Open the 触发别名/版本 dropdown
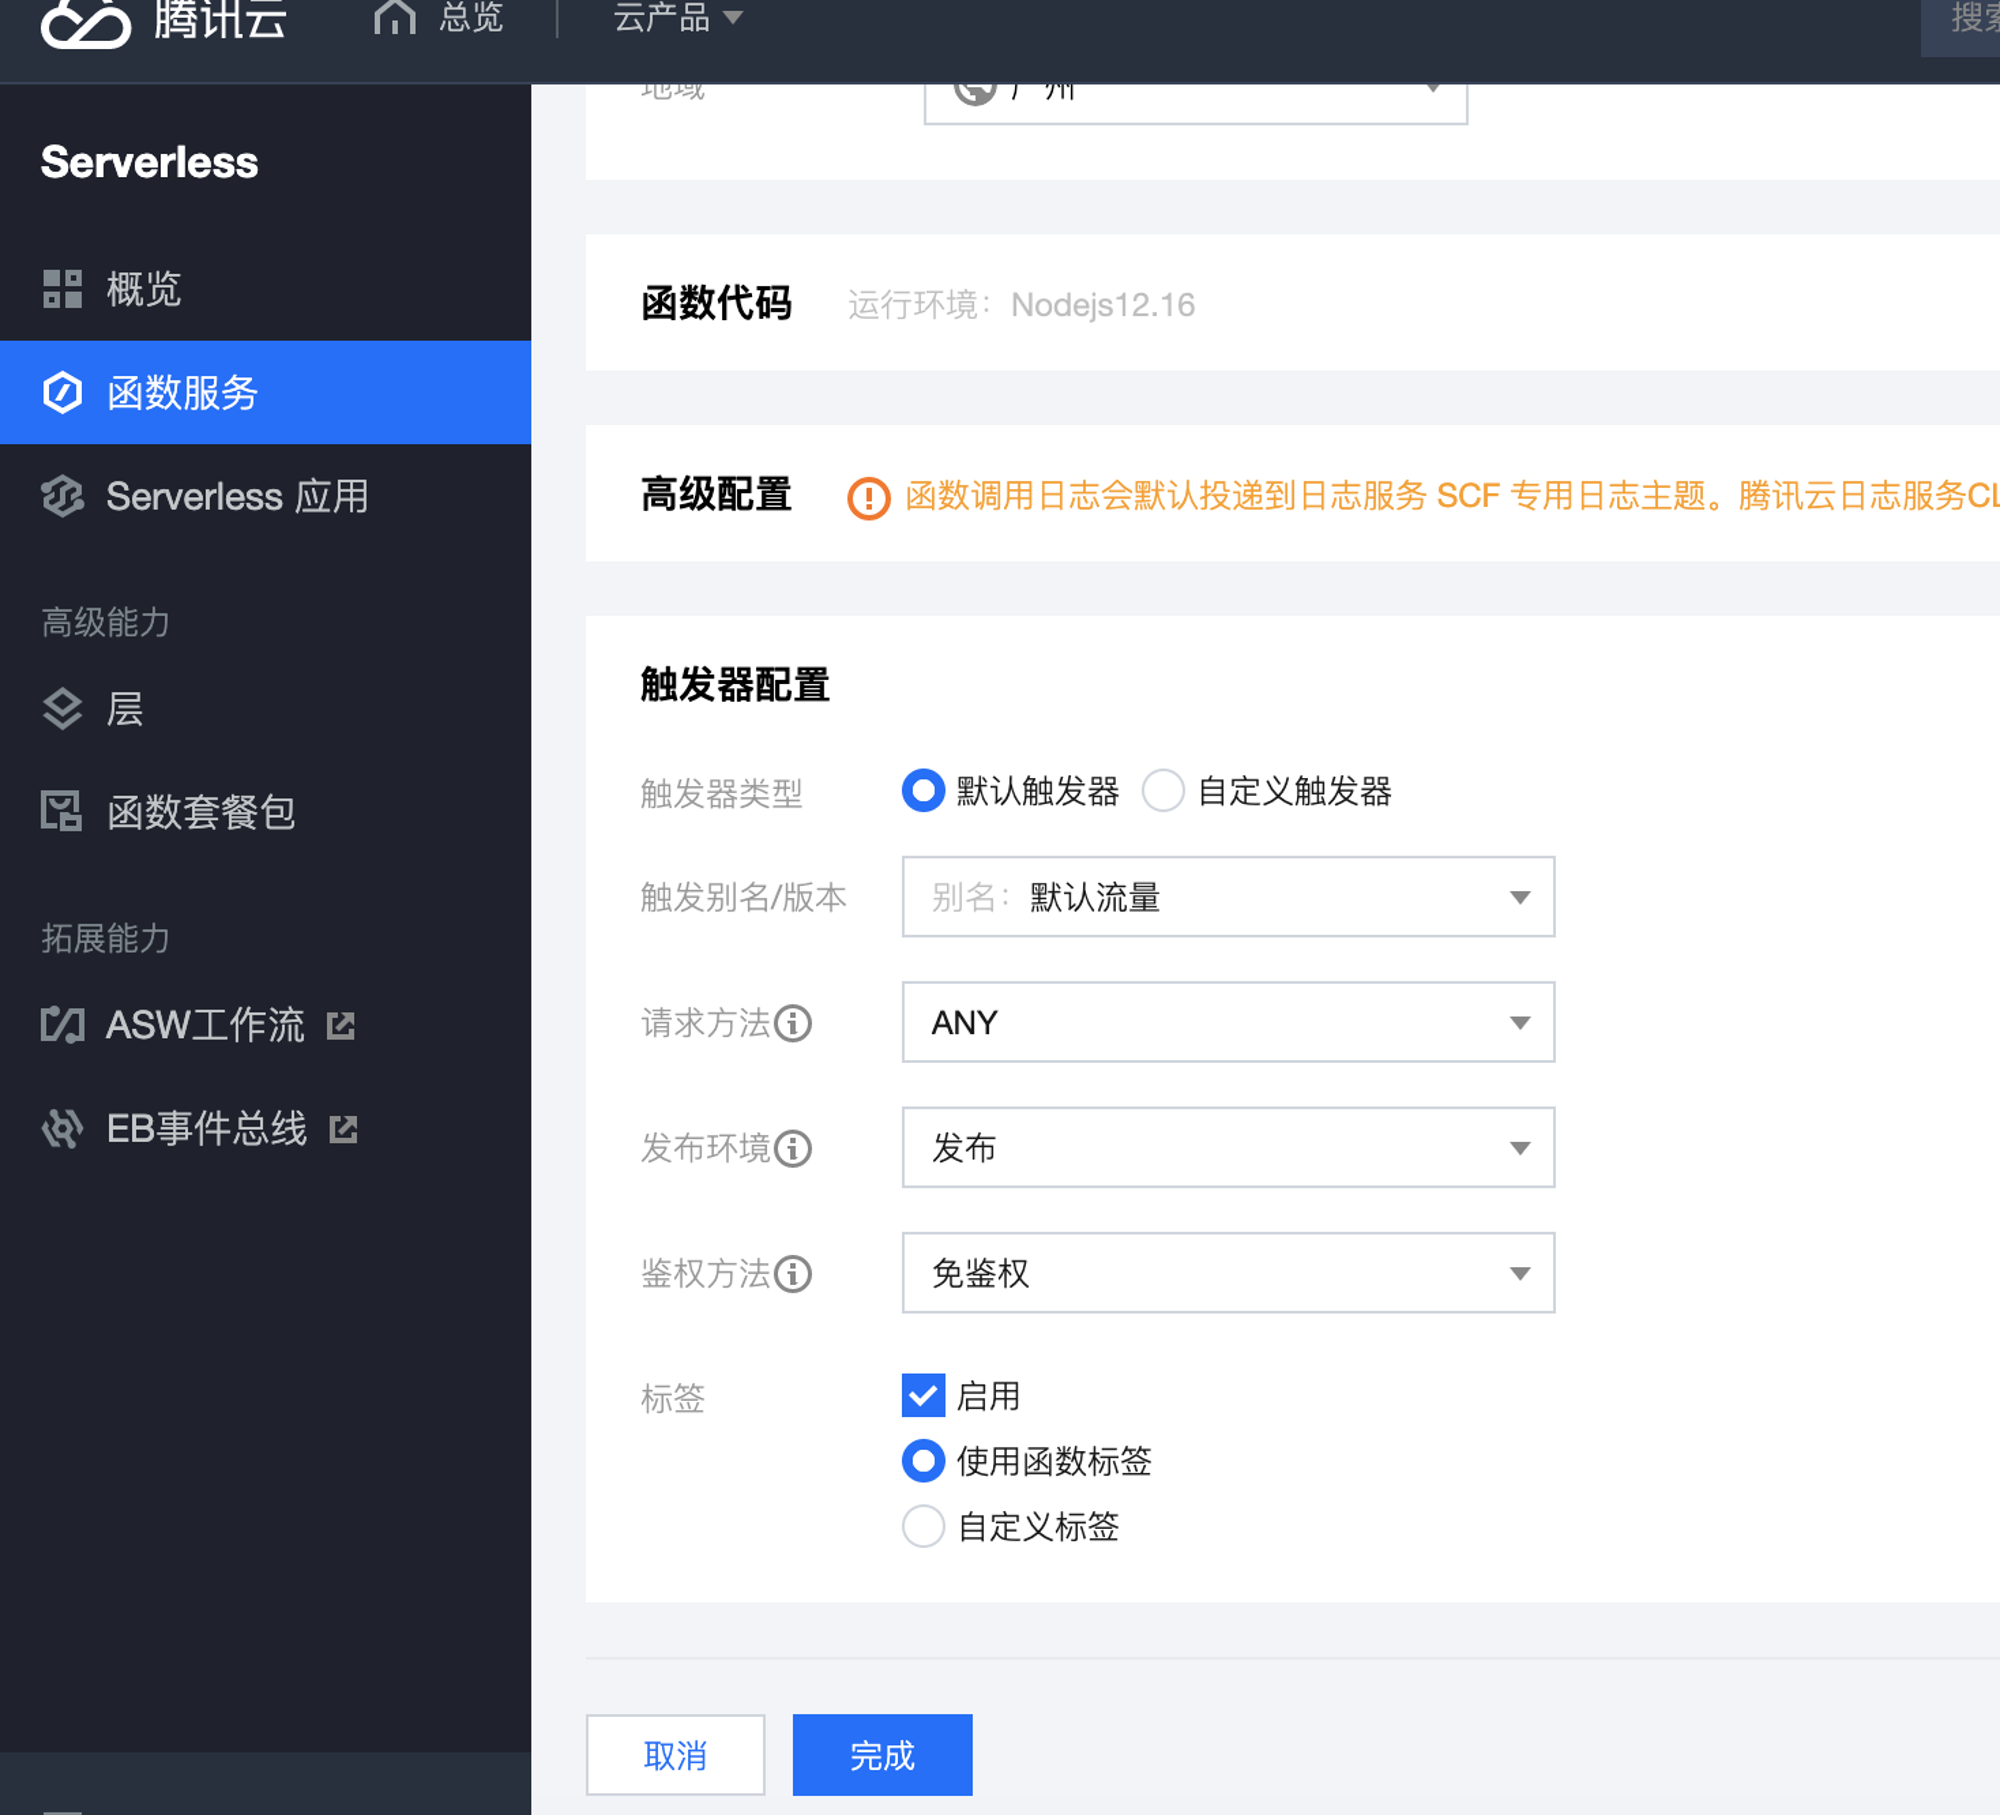 (x=1228, y=897)
